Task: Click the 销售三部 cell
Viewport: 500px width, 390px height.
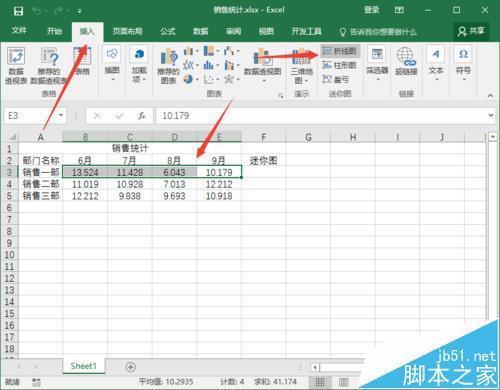Action: (41, 196)
